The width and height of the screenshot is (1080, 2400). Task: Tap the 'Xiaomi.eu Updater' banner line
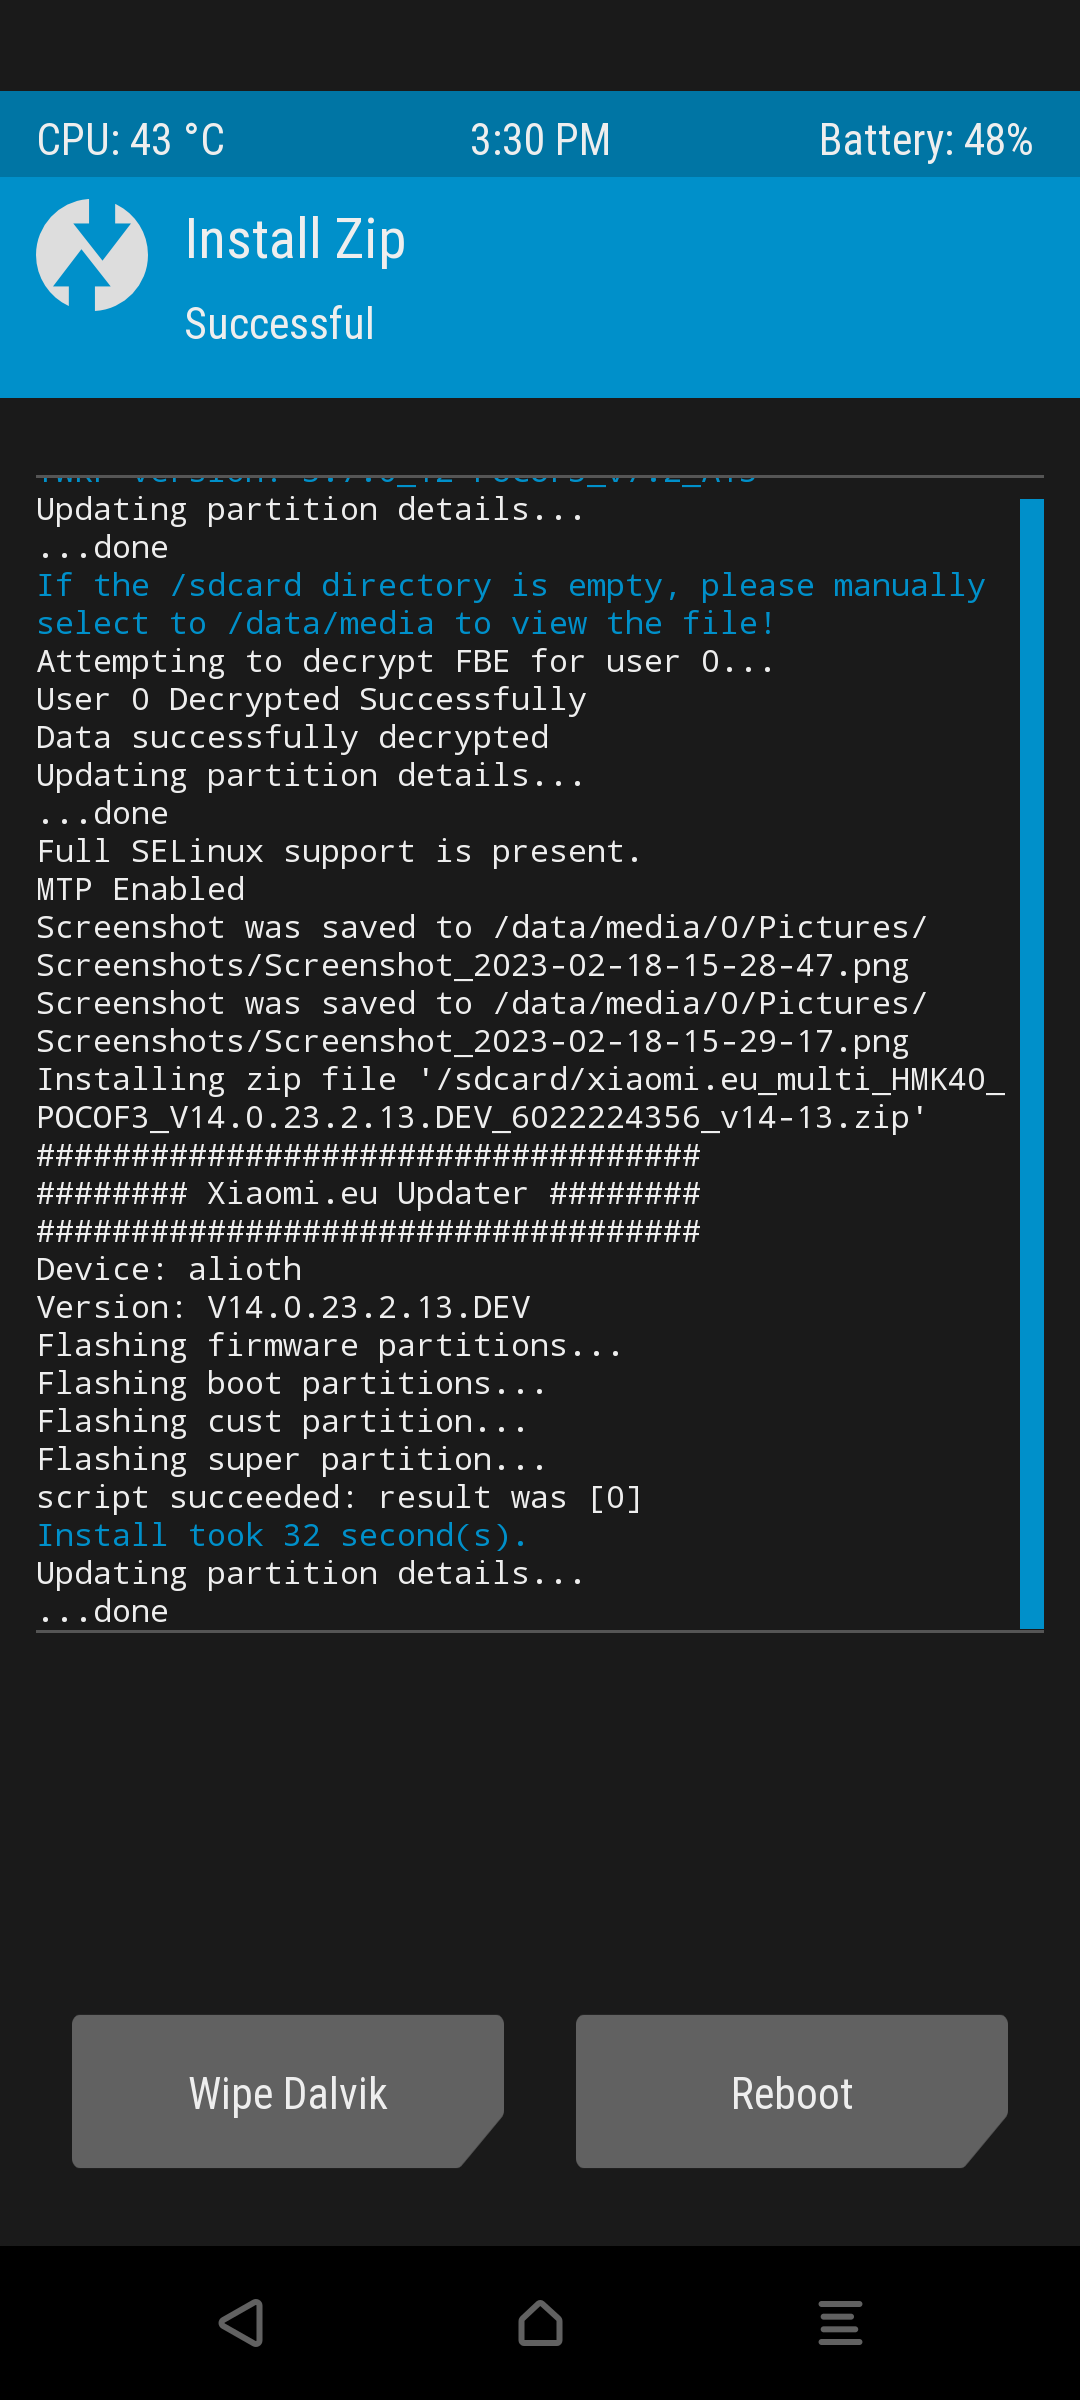pos(368,1193)
